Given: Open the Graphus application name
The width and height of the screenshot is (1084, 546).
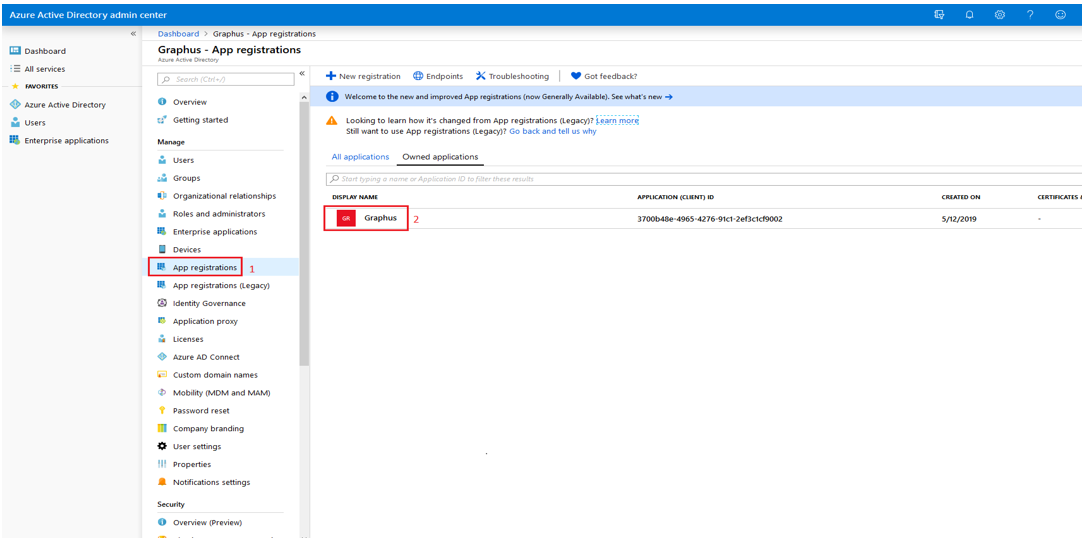Looking at the screenshot, I should [x=380, y=218].
